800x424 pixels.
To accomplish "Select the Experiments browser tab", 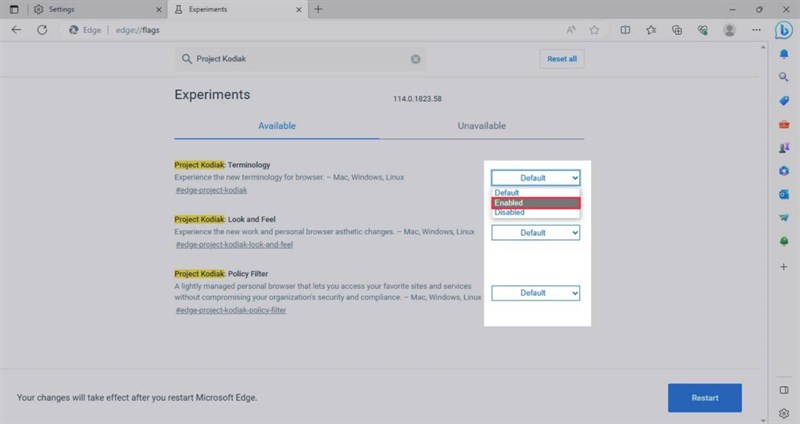I will (238, 9).
